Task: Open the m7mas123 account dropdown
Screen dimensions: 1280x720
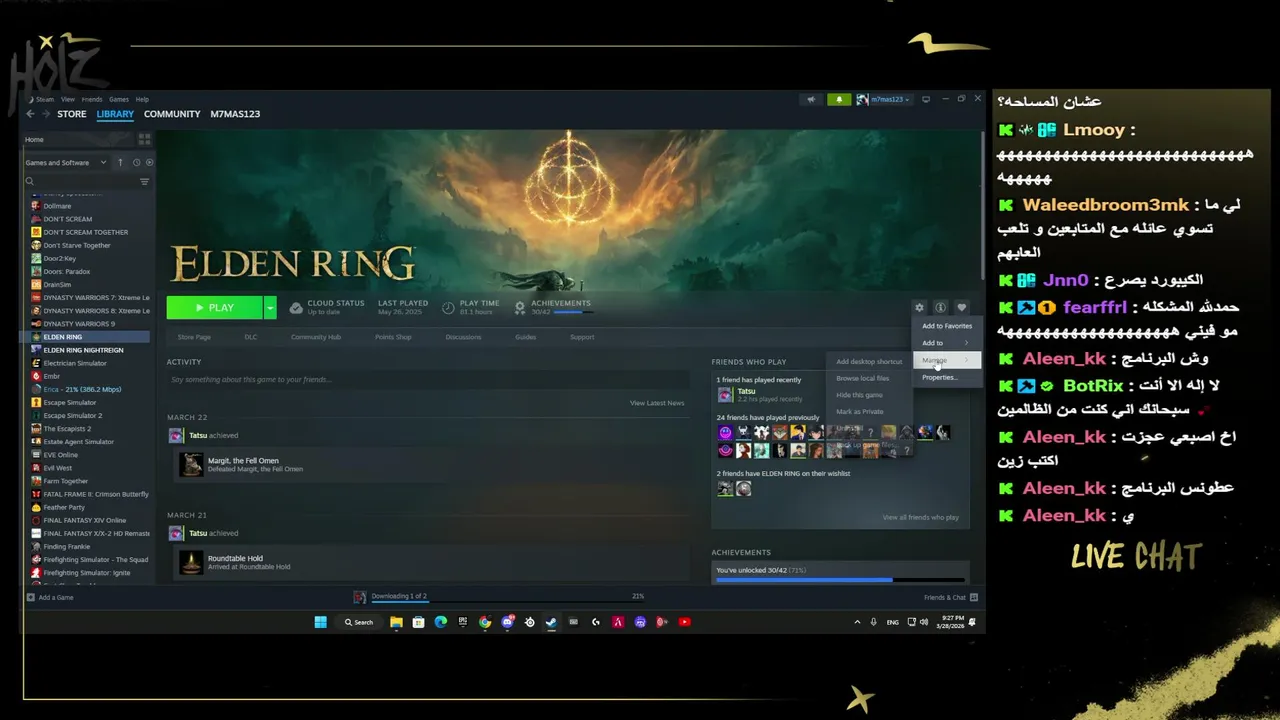Action: (x=883, y=99)
